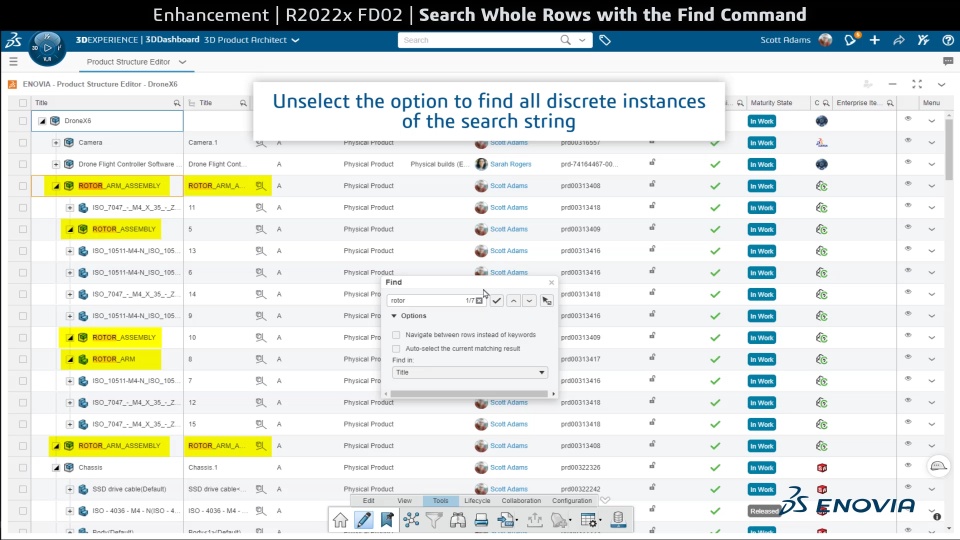Screen dimensions: 960x540
Task: Toggle eye visibility for DroneX6 row
Action: [908, 119]
